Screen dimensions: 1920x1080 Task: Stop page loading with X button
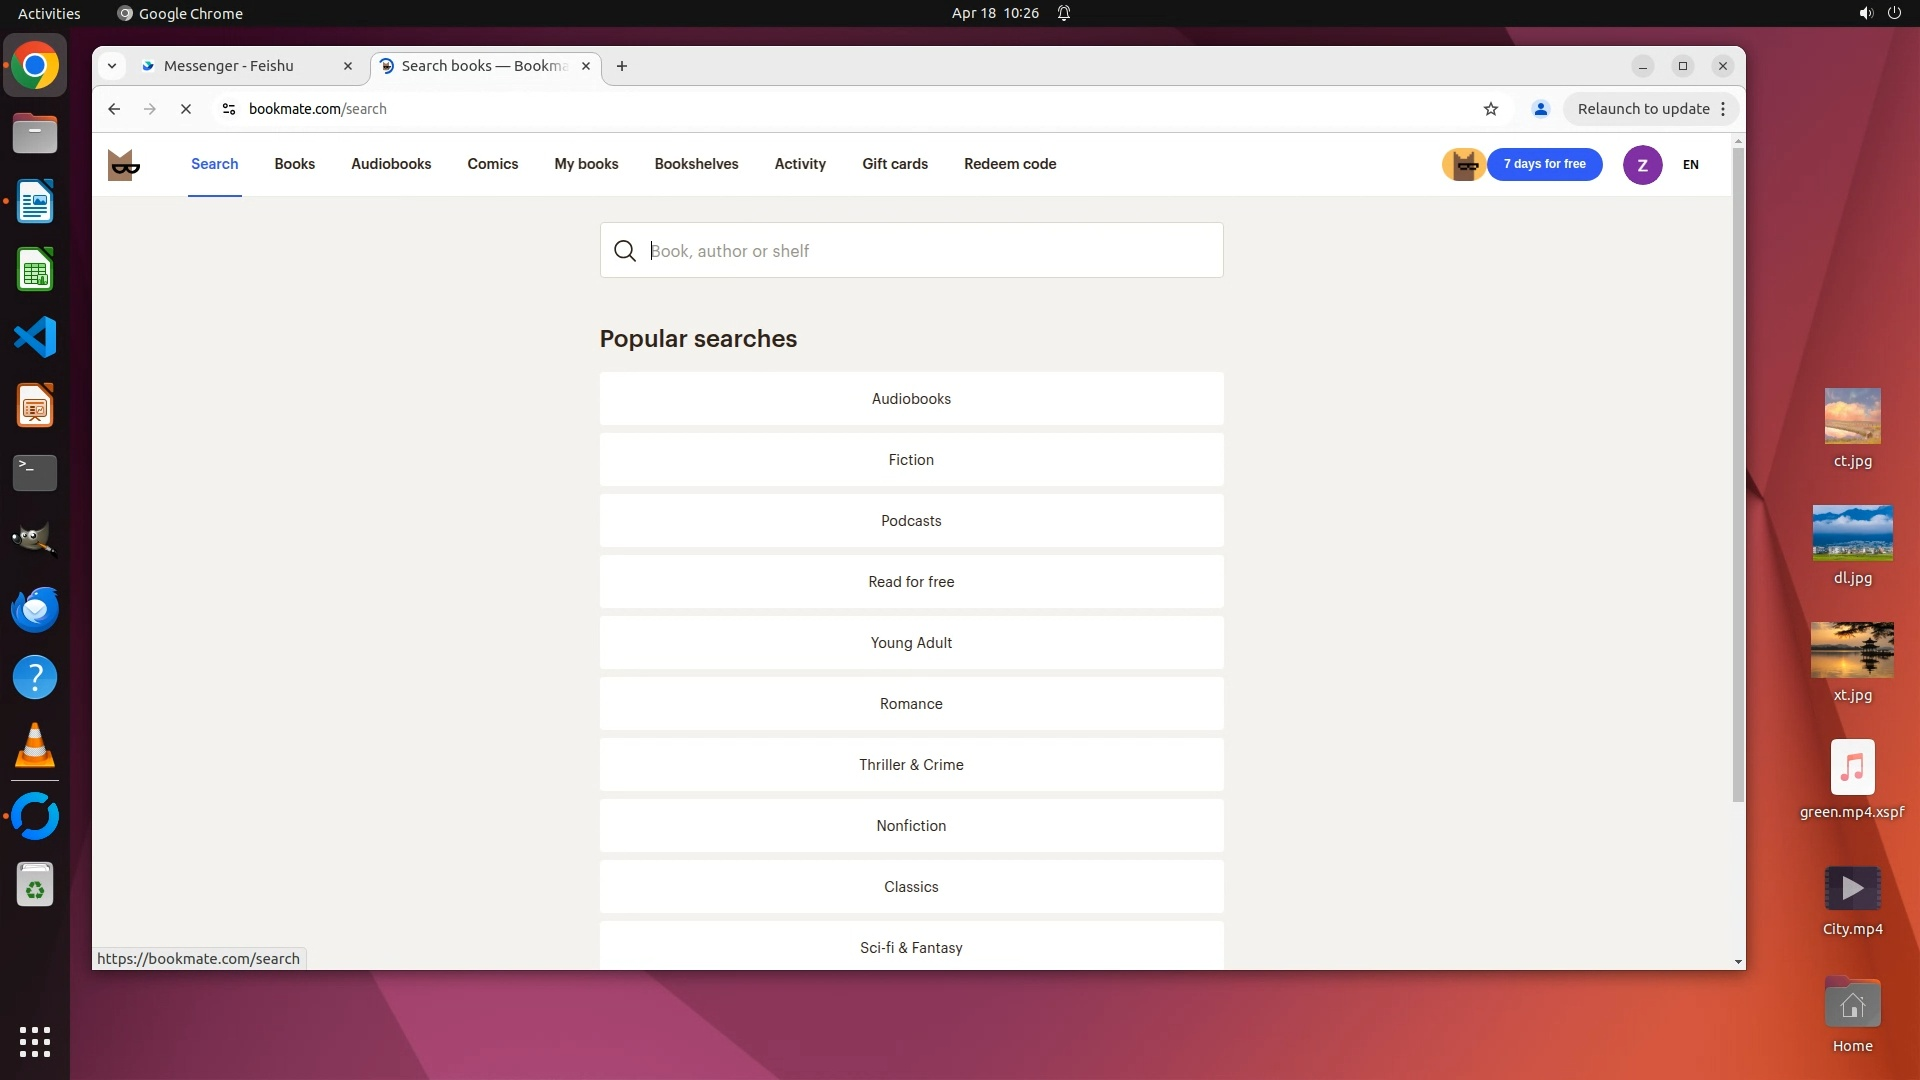(186, 109)
